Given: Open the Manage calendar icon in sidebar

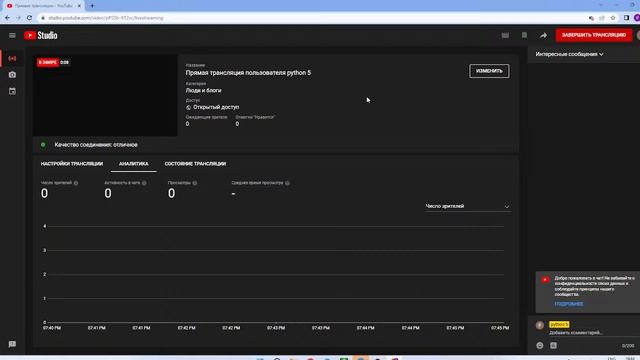Looking at the screenshot, I should pos(12,91).
